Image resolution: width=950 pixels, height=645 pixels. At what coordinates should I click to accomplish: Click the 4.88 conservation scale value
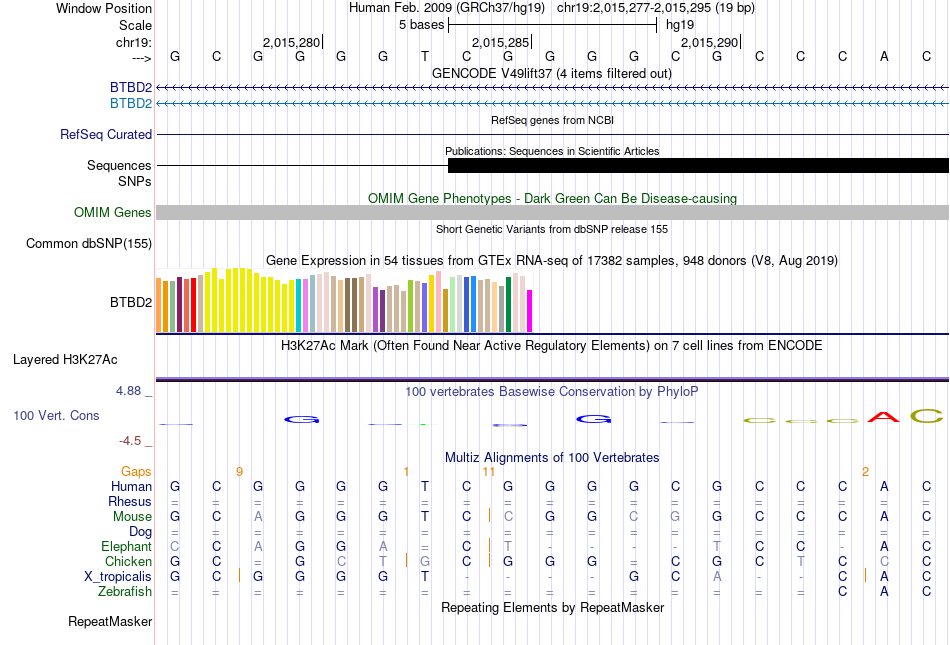click(x=128, y=391)
